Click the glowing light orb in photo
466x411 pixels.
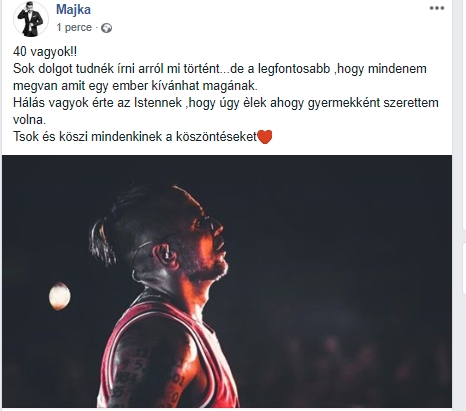[x=60, y=296]
